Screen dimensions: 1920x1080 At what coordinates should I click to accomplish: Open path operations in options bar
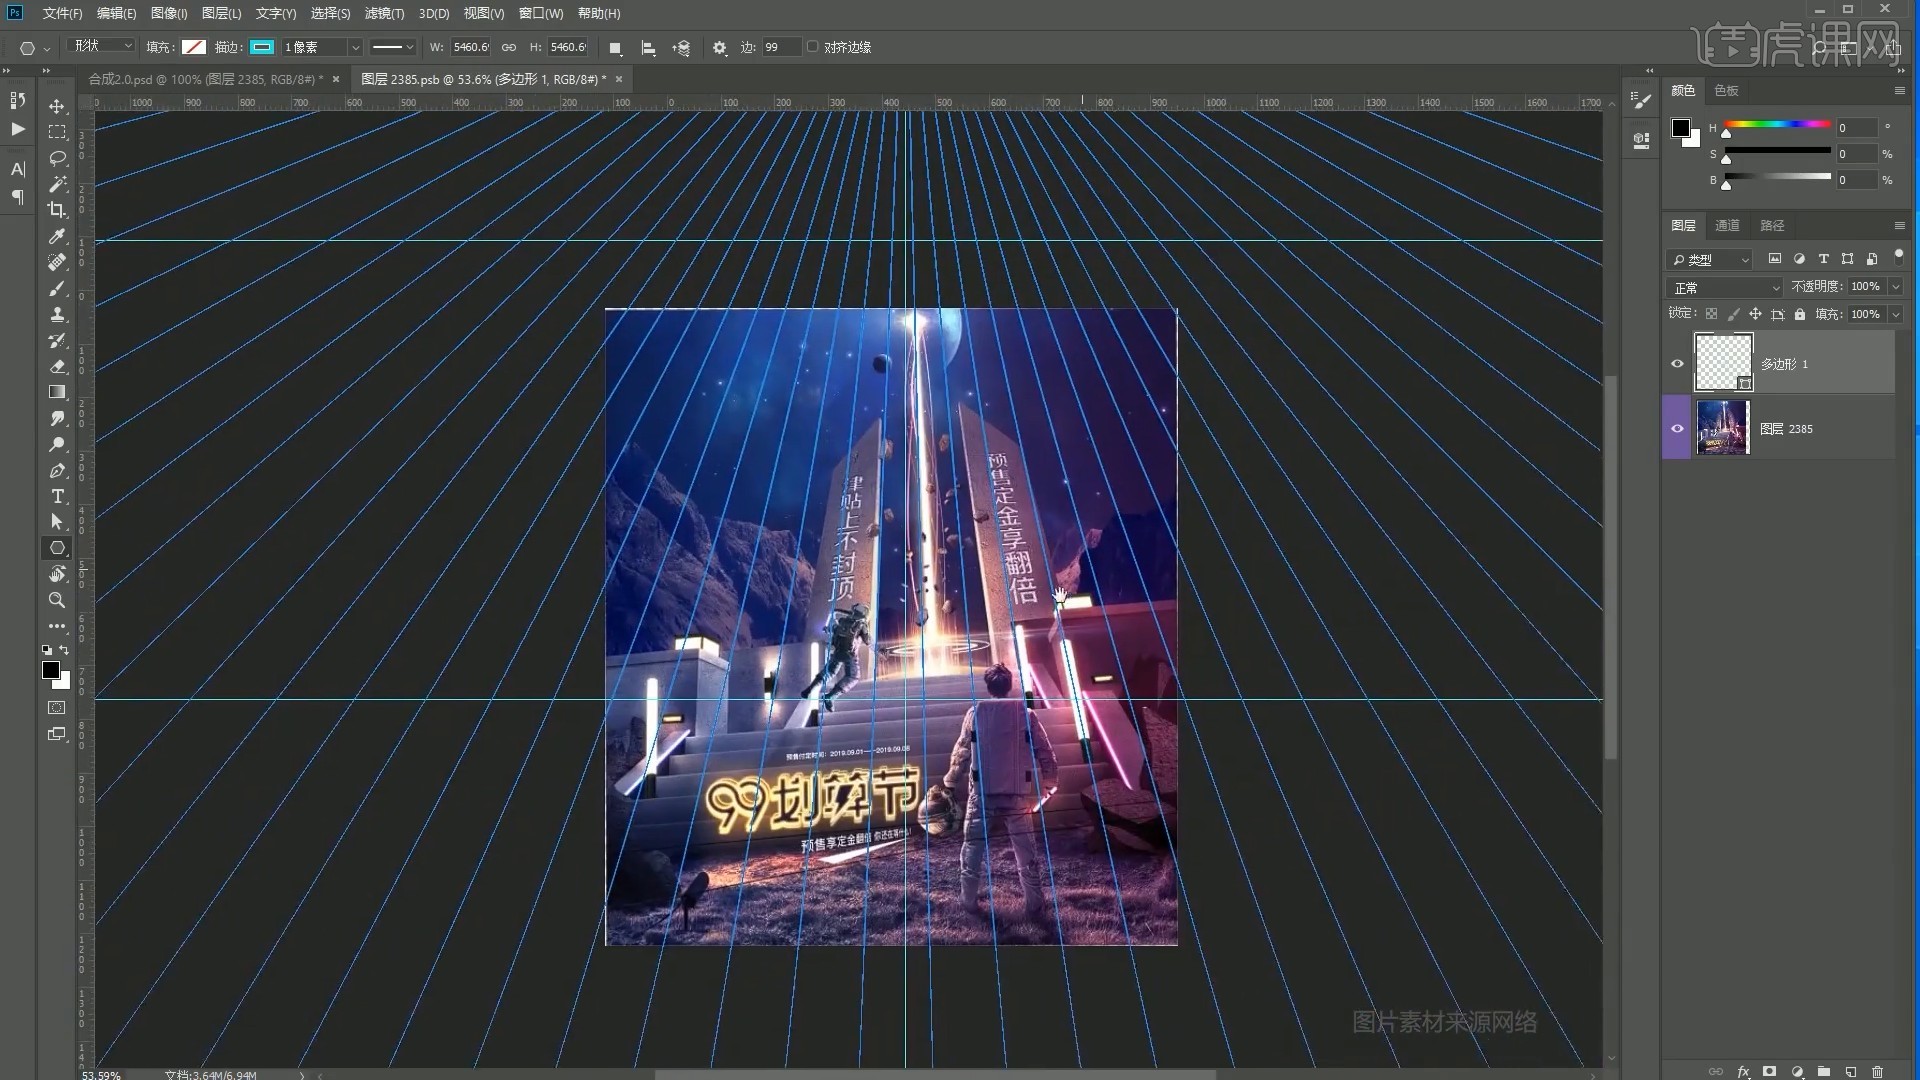[615, 47]
